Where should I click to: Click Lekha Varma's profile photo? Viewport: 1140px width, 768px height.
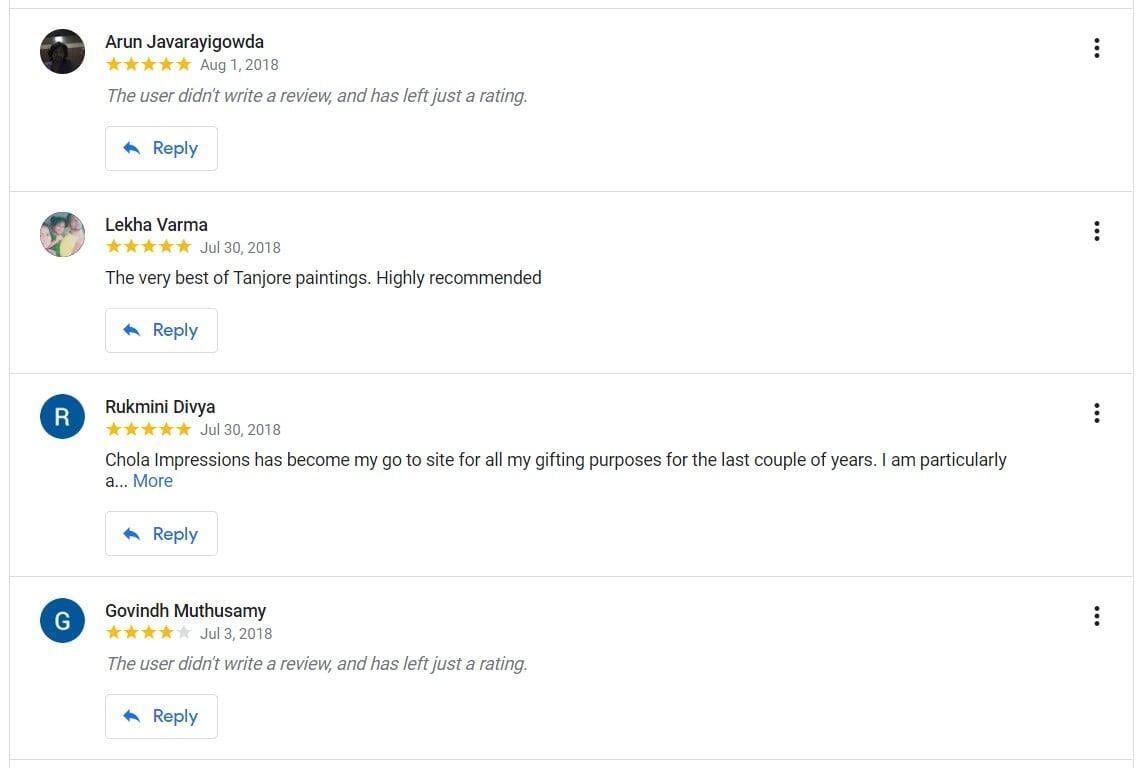click(62, 234)
